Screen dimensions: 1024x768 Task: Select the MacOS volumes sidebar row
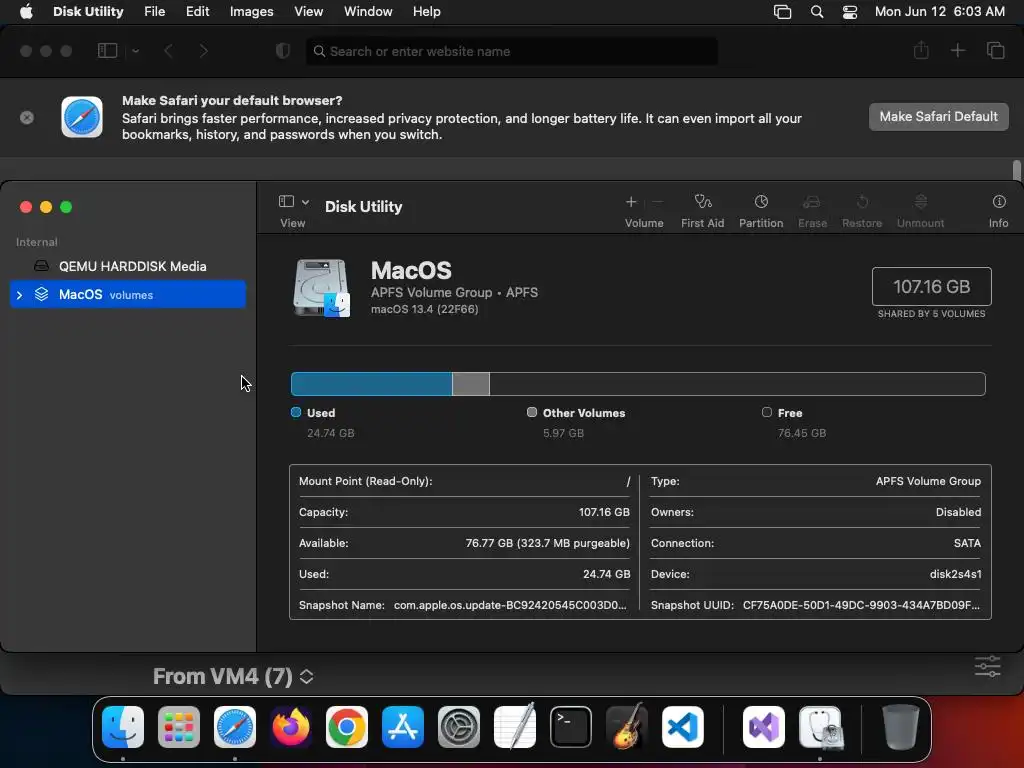128,295
